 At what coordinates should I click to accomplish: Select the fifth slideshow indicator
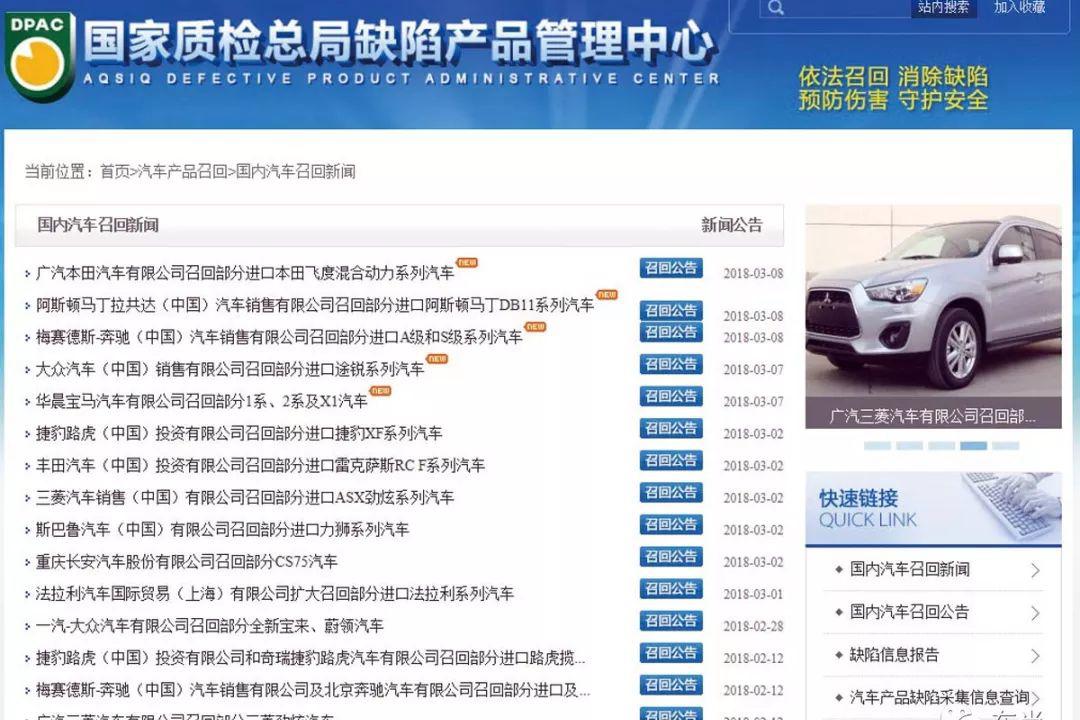1006,446
